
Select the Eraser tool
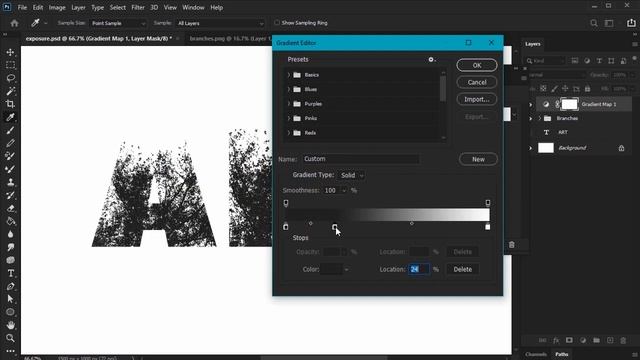[x=10, y=208]
